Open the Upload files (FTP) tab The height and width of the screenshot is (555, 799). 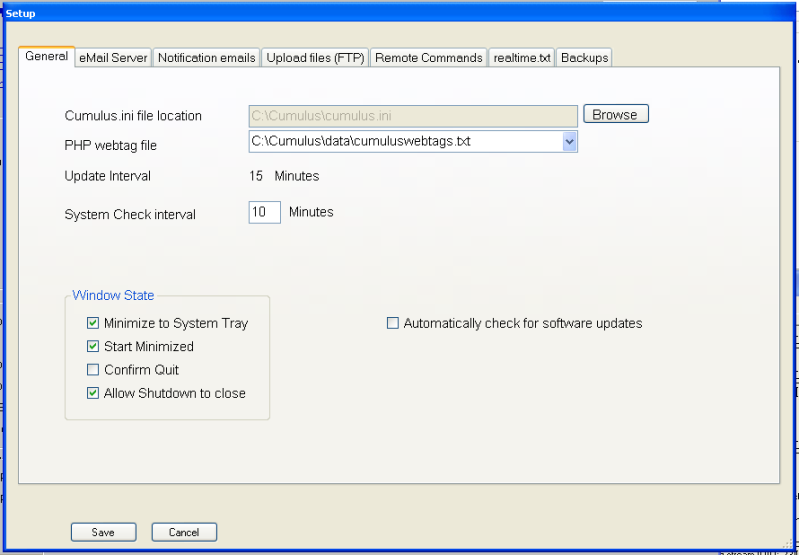click(315, 58)
